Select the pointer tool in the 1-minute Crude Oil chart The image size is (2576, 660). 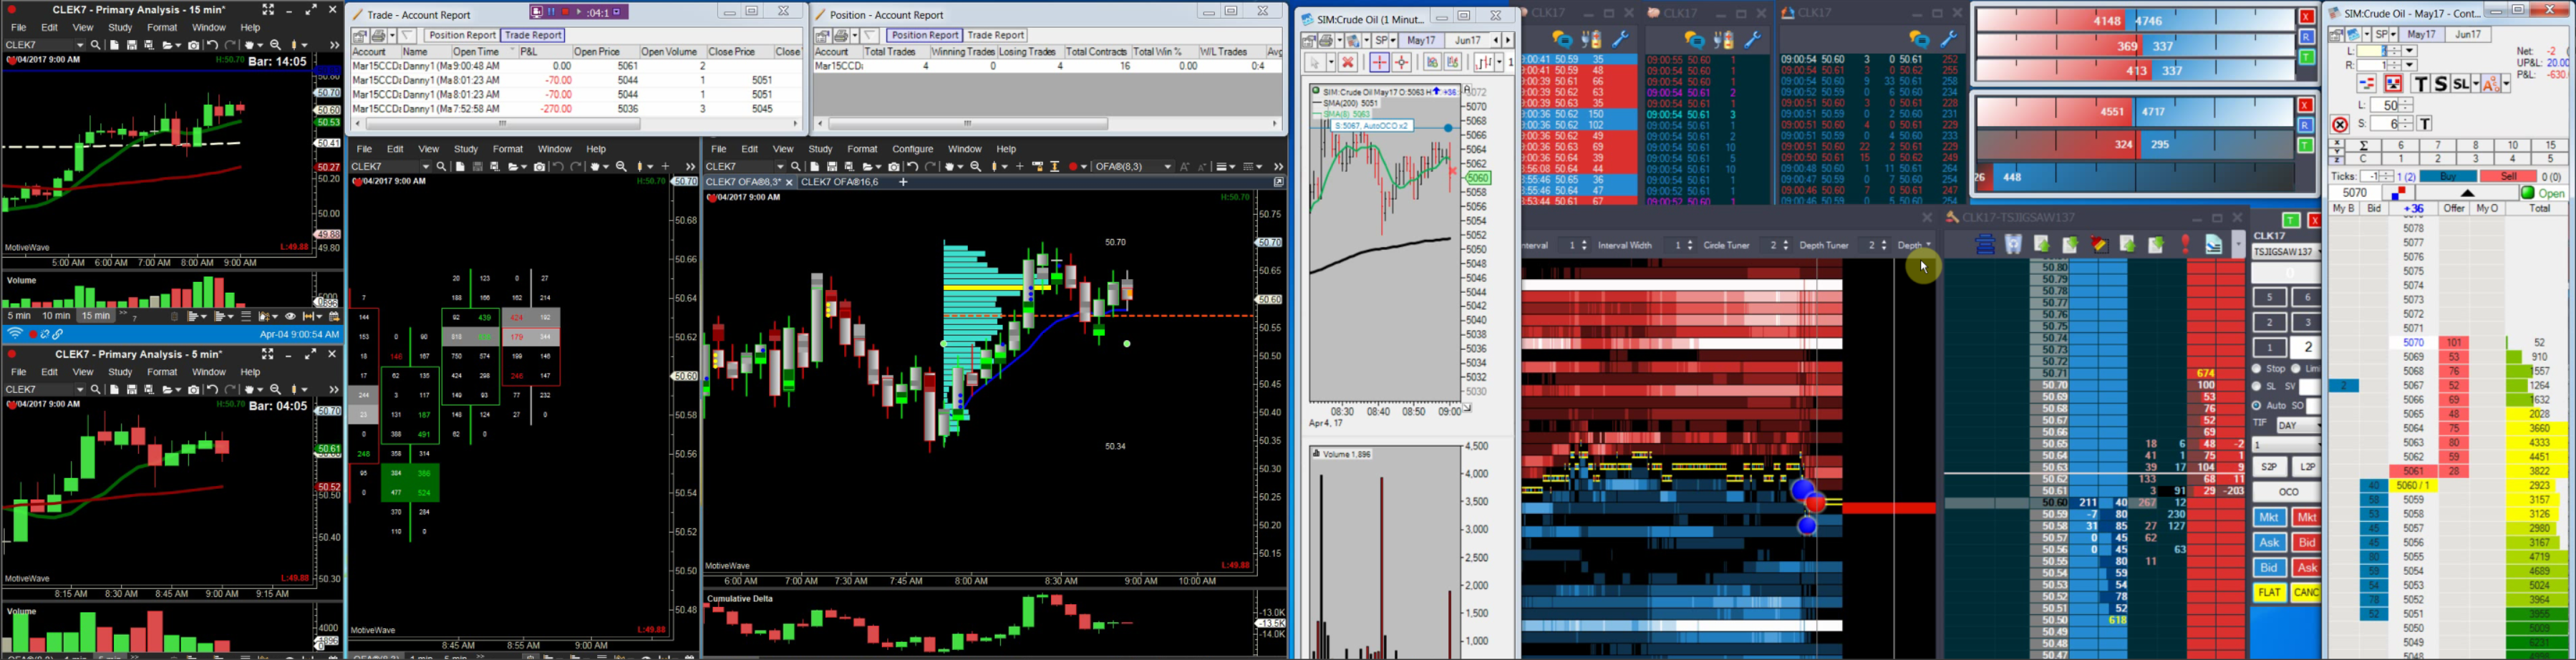tap(1315, 62)
